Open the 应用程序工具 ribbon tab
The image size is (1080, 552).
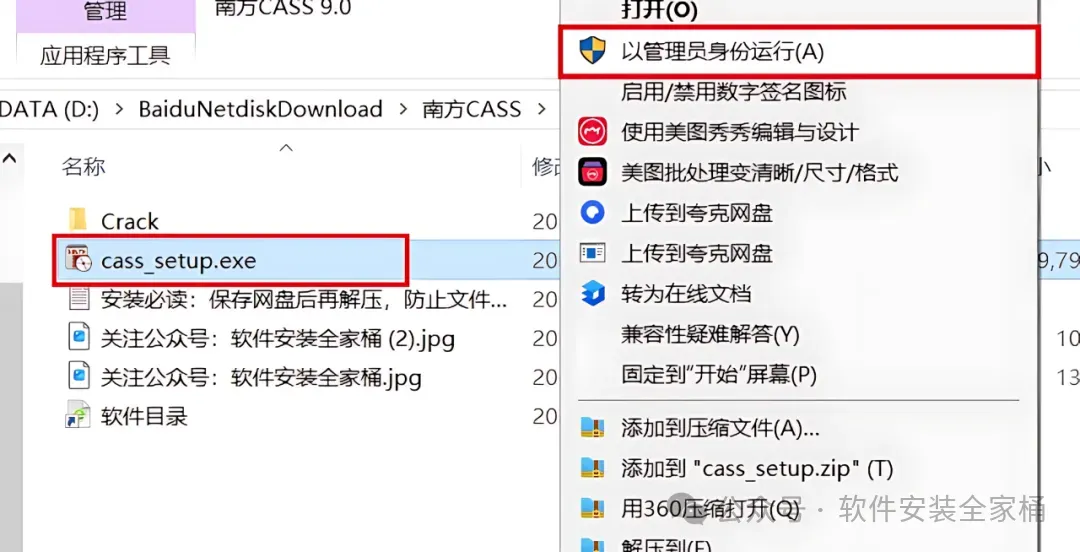(x=105, y=55)
